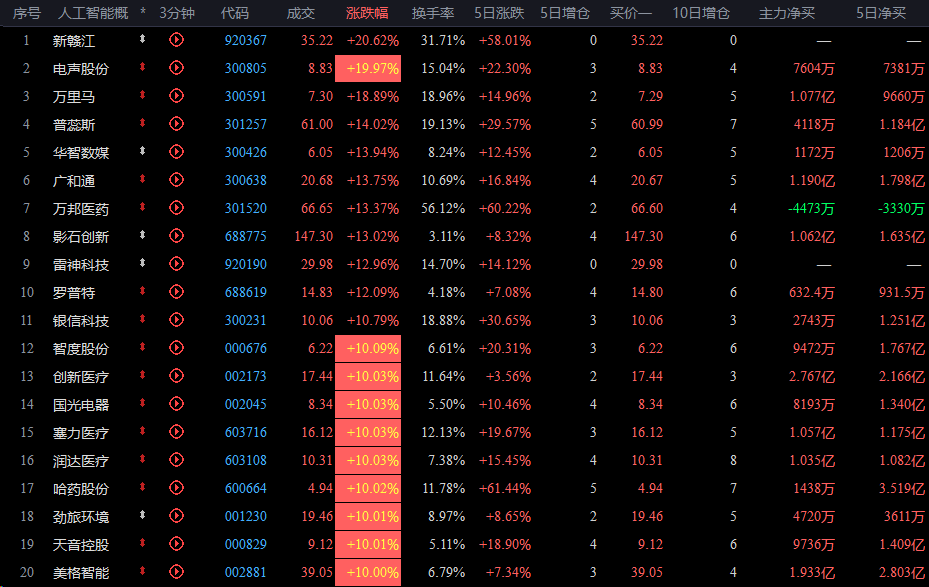Click the play icon in 罗普特 row

(177, 292)
